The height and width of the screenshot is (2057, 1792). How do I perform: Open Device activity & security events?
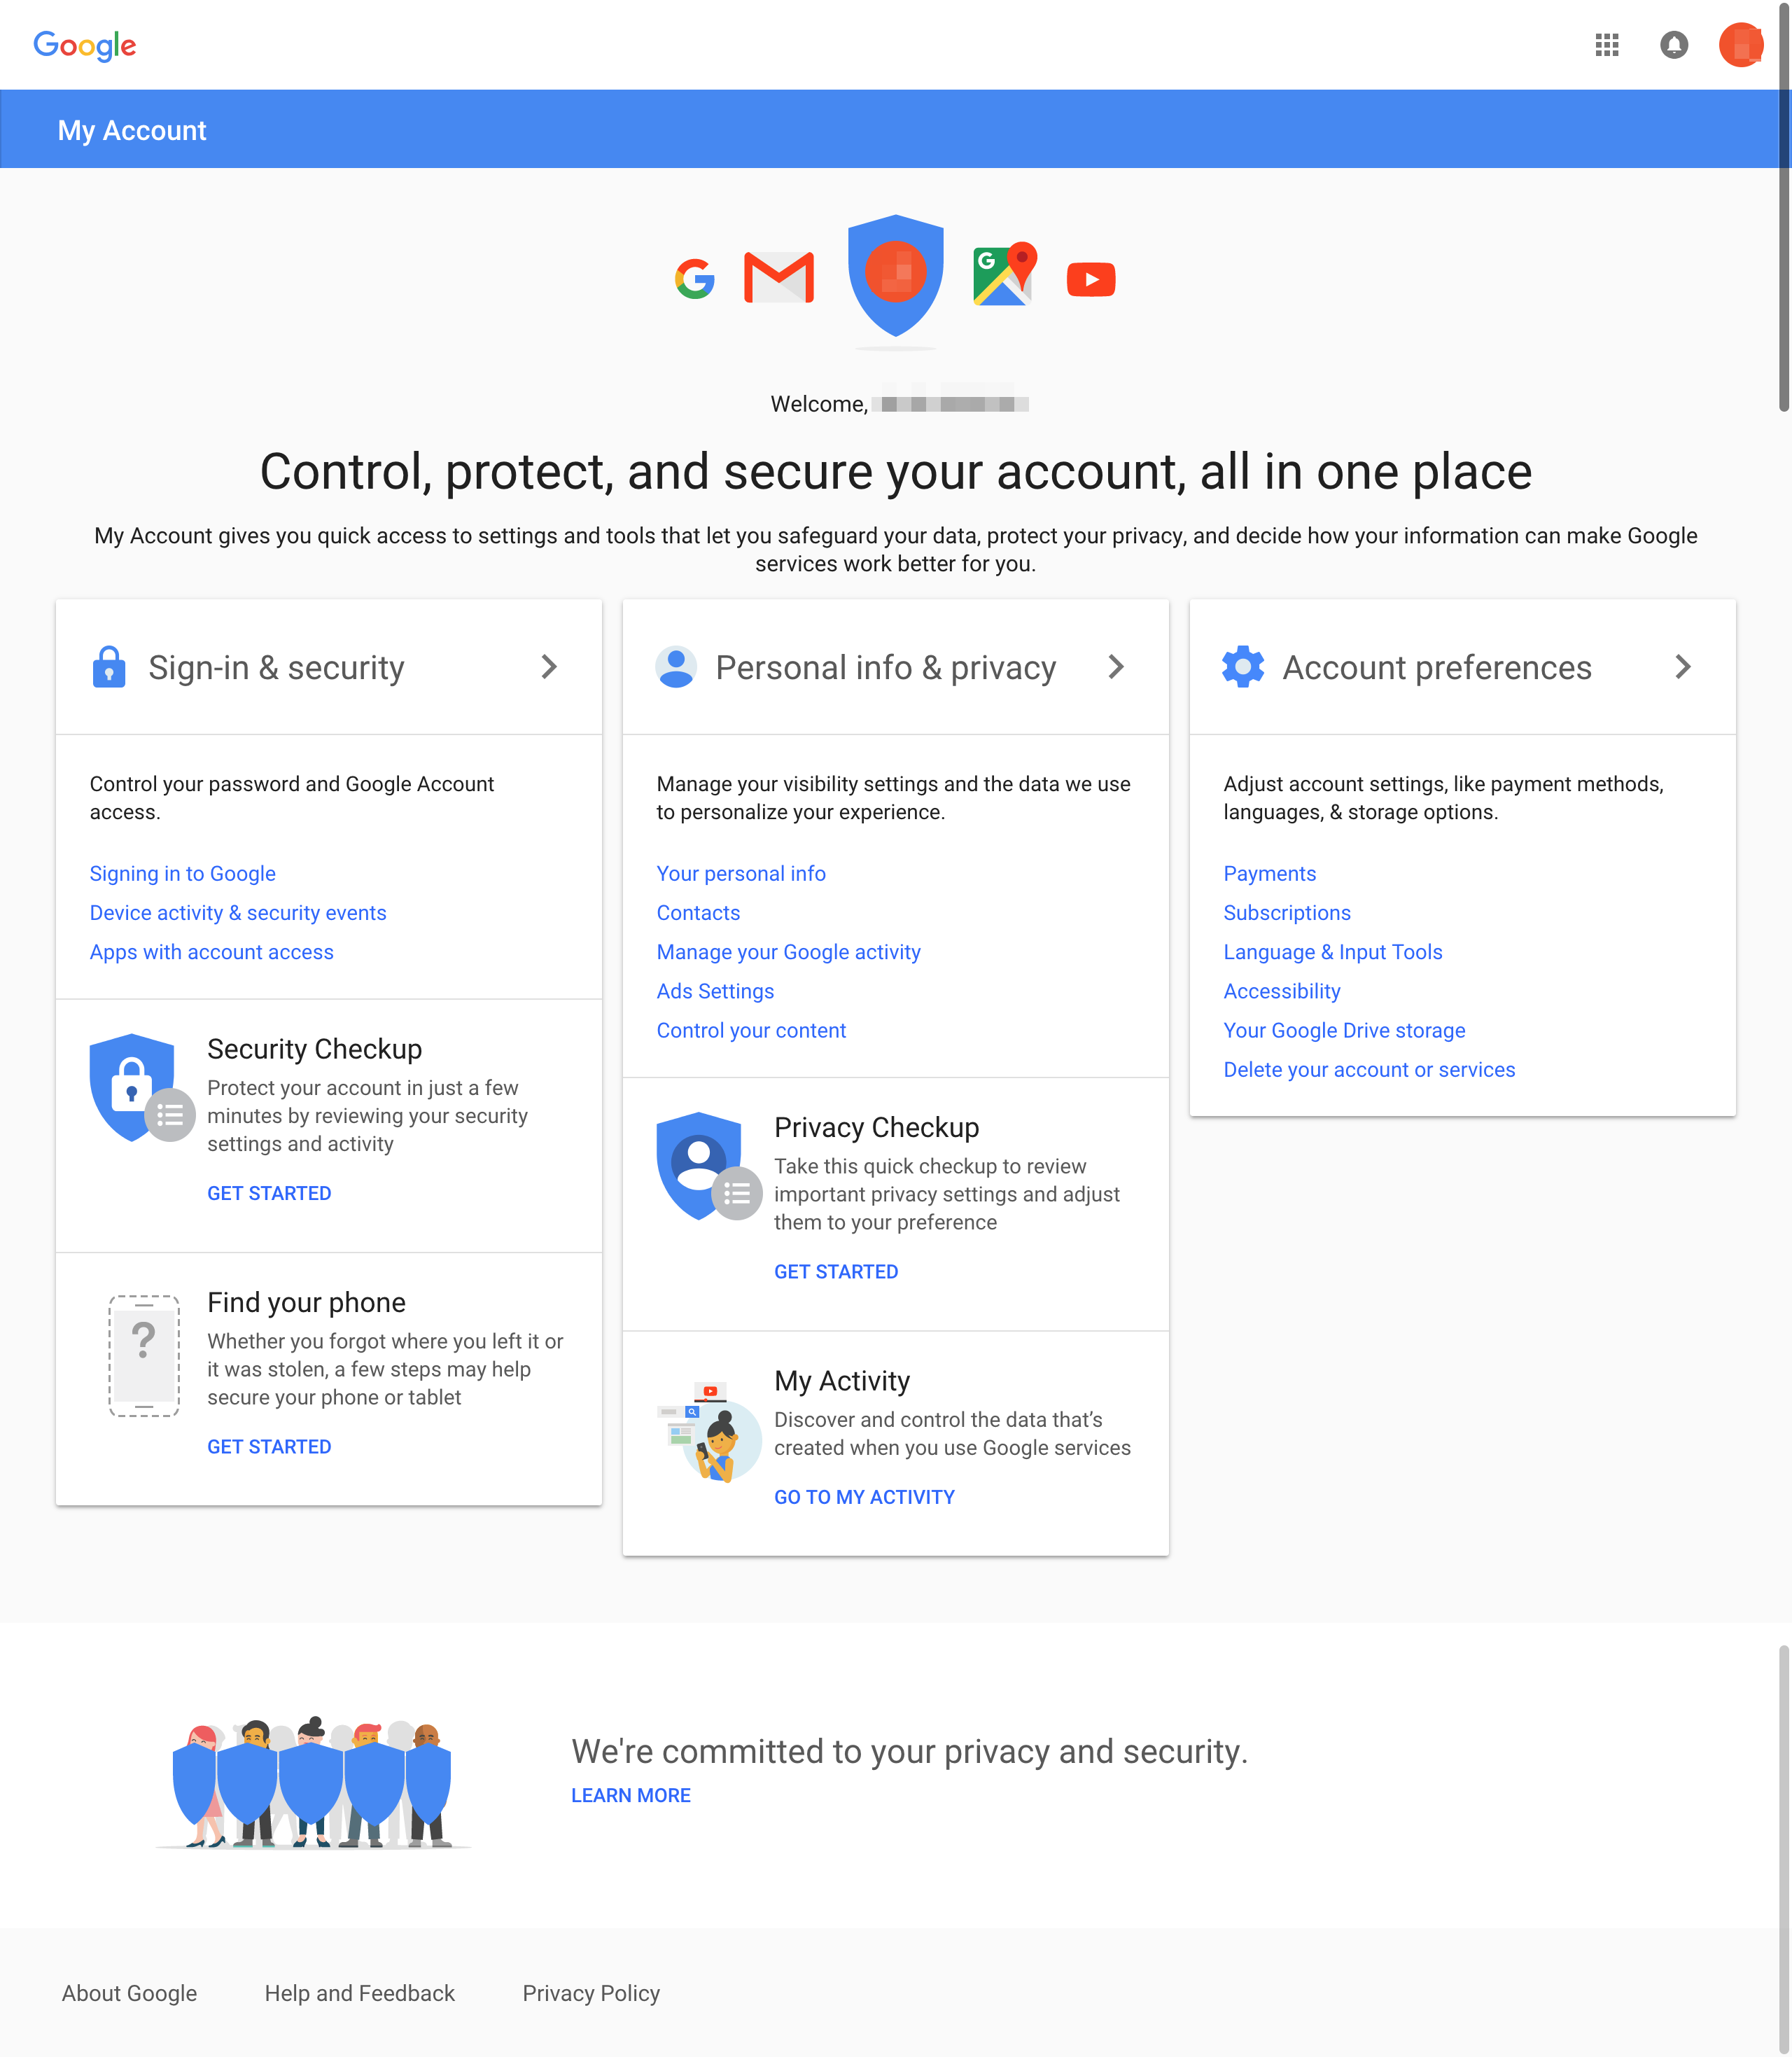[x=238, y=912]
